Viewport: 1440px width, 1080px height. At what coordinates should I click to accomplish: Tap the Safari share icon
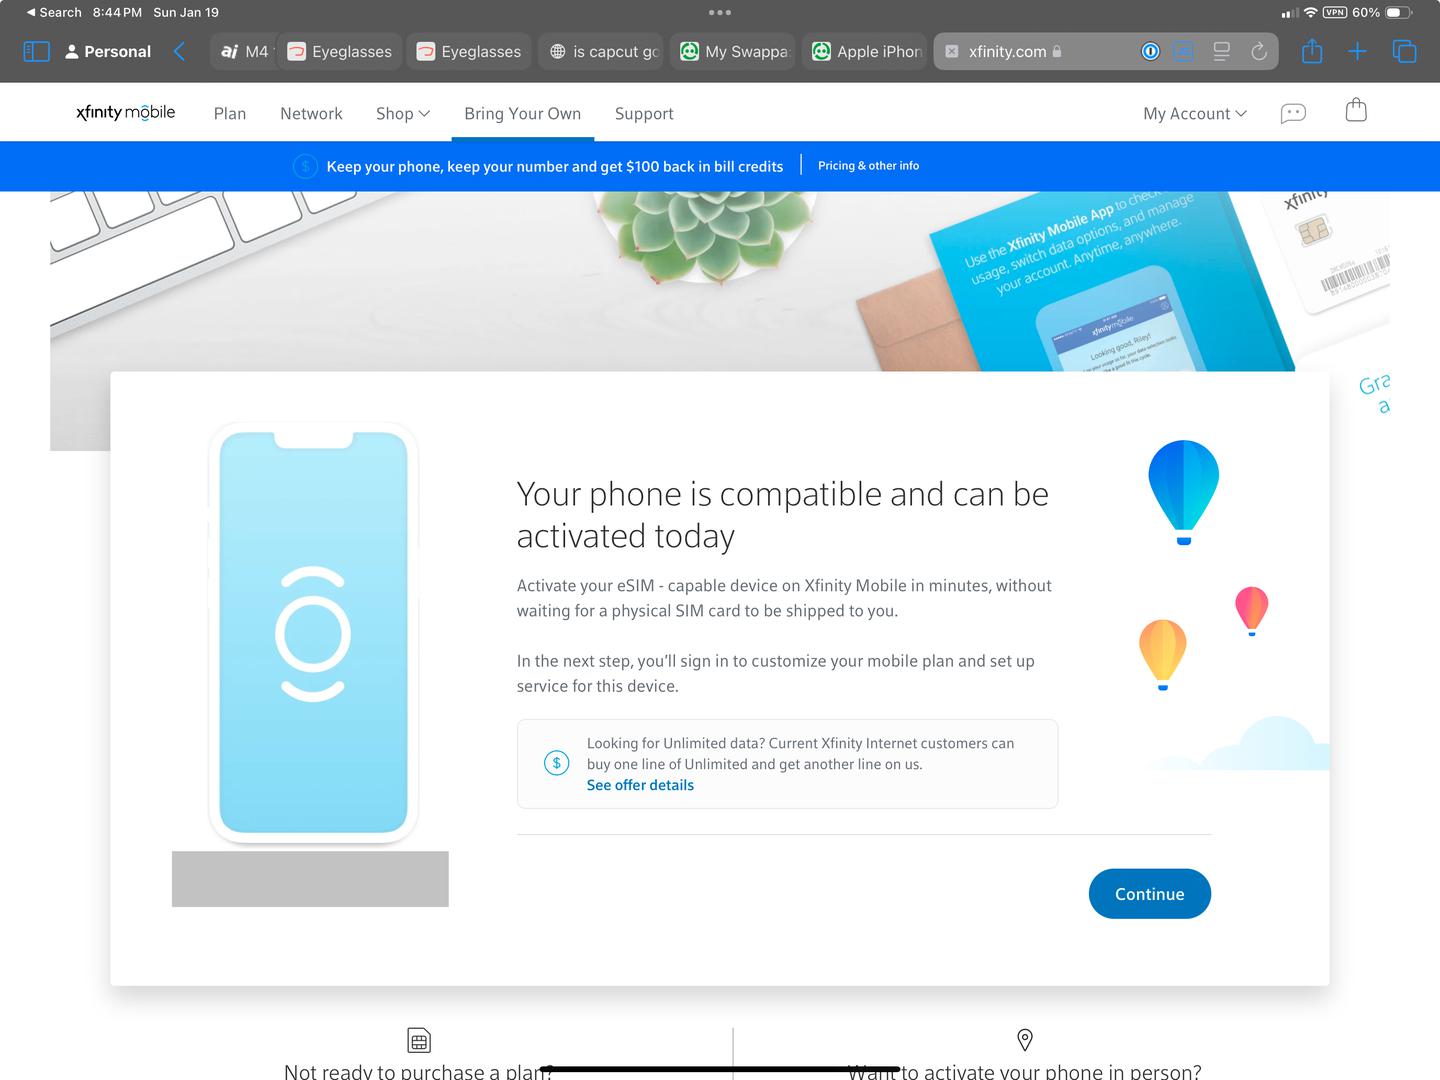click(x=1312, y=51)
